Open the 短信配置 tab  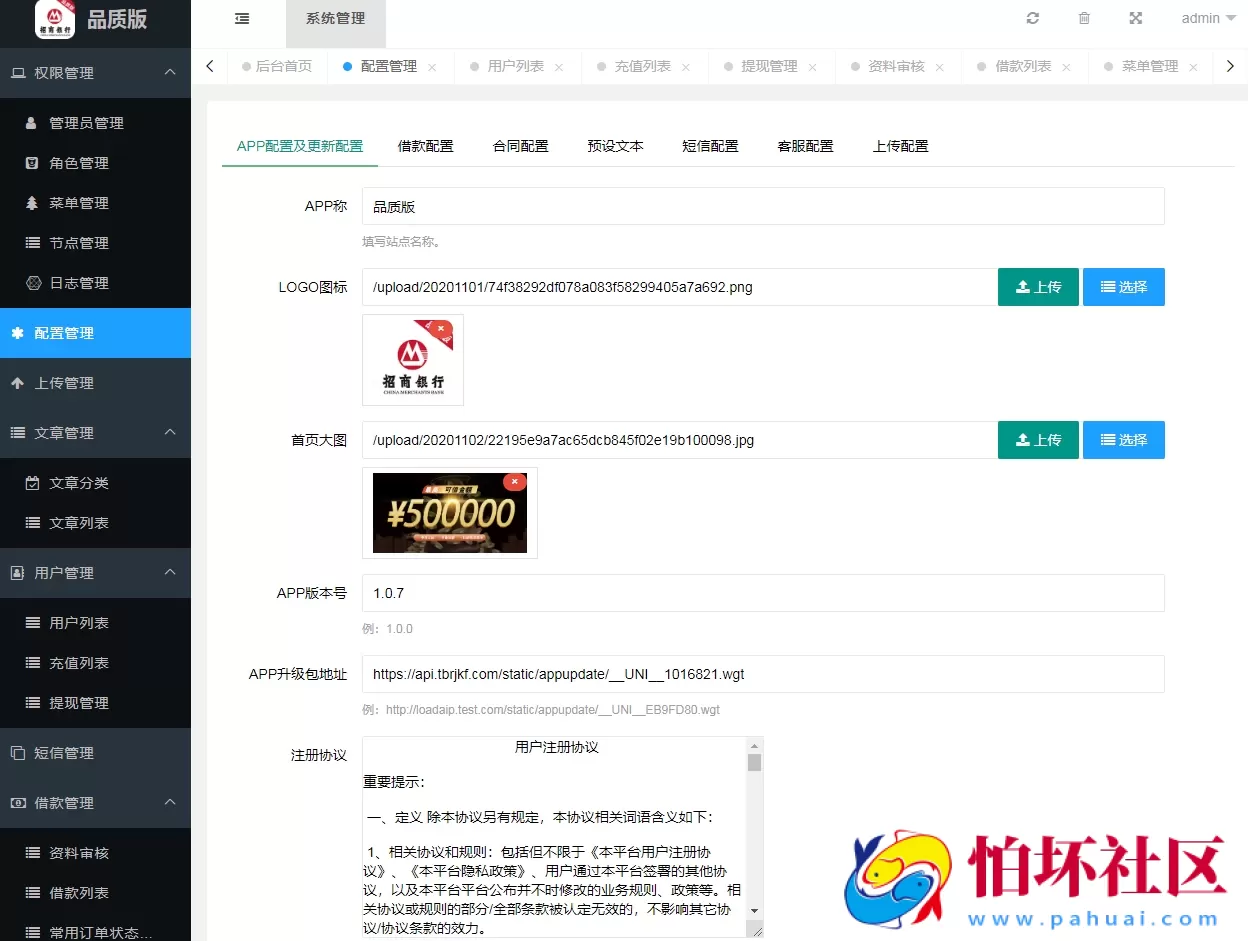710,145
